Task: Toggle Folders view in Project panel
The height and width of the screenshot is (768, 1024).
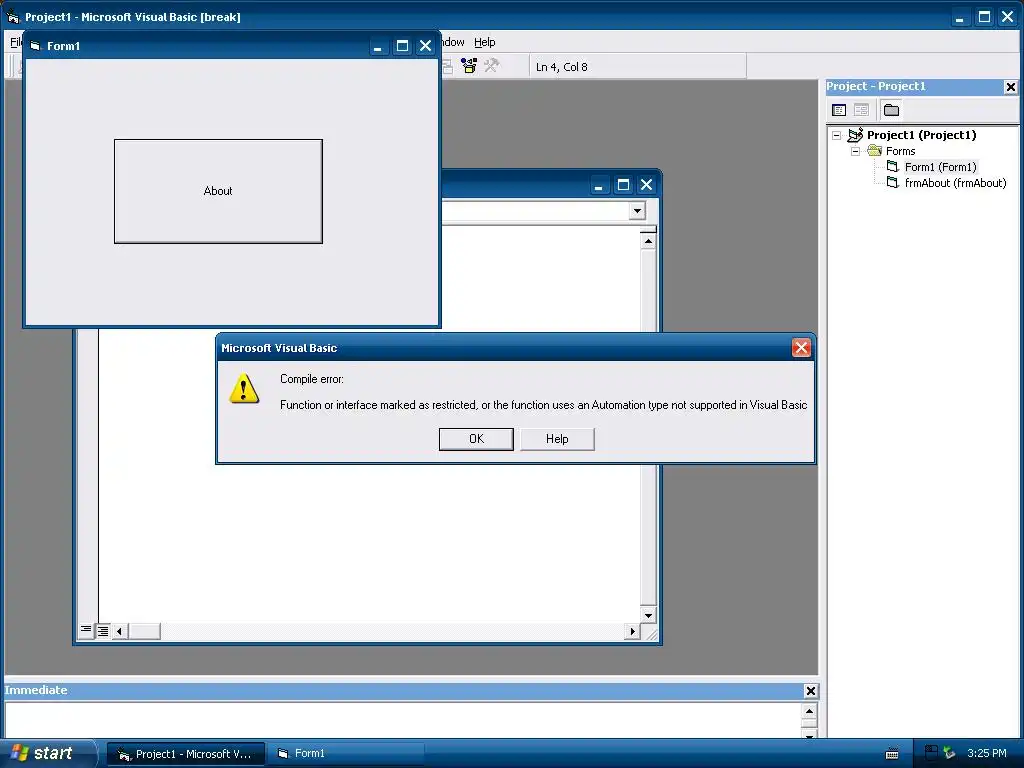Action: [891, 110]
